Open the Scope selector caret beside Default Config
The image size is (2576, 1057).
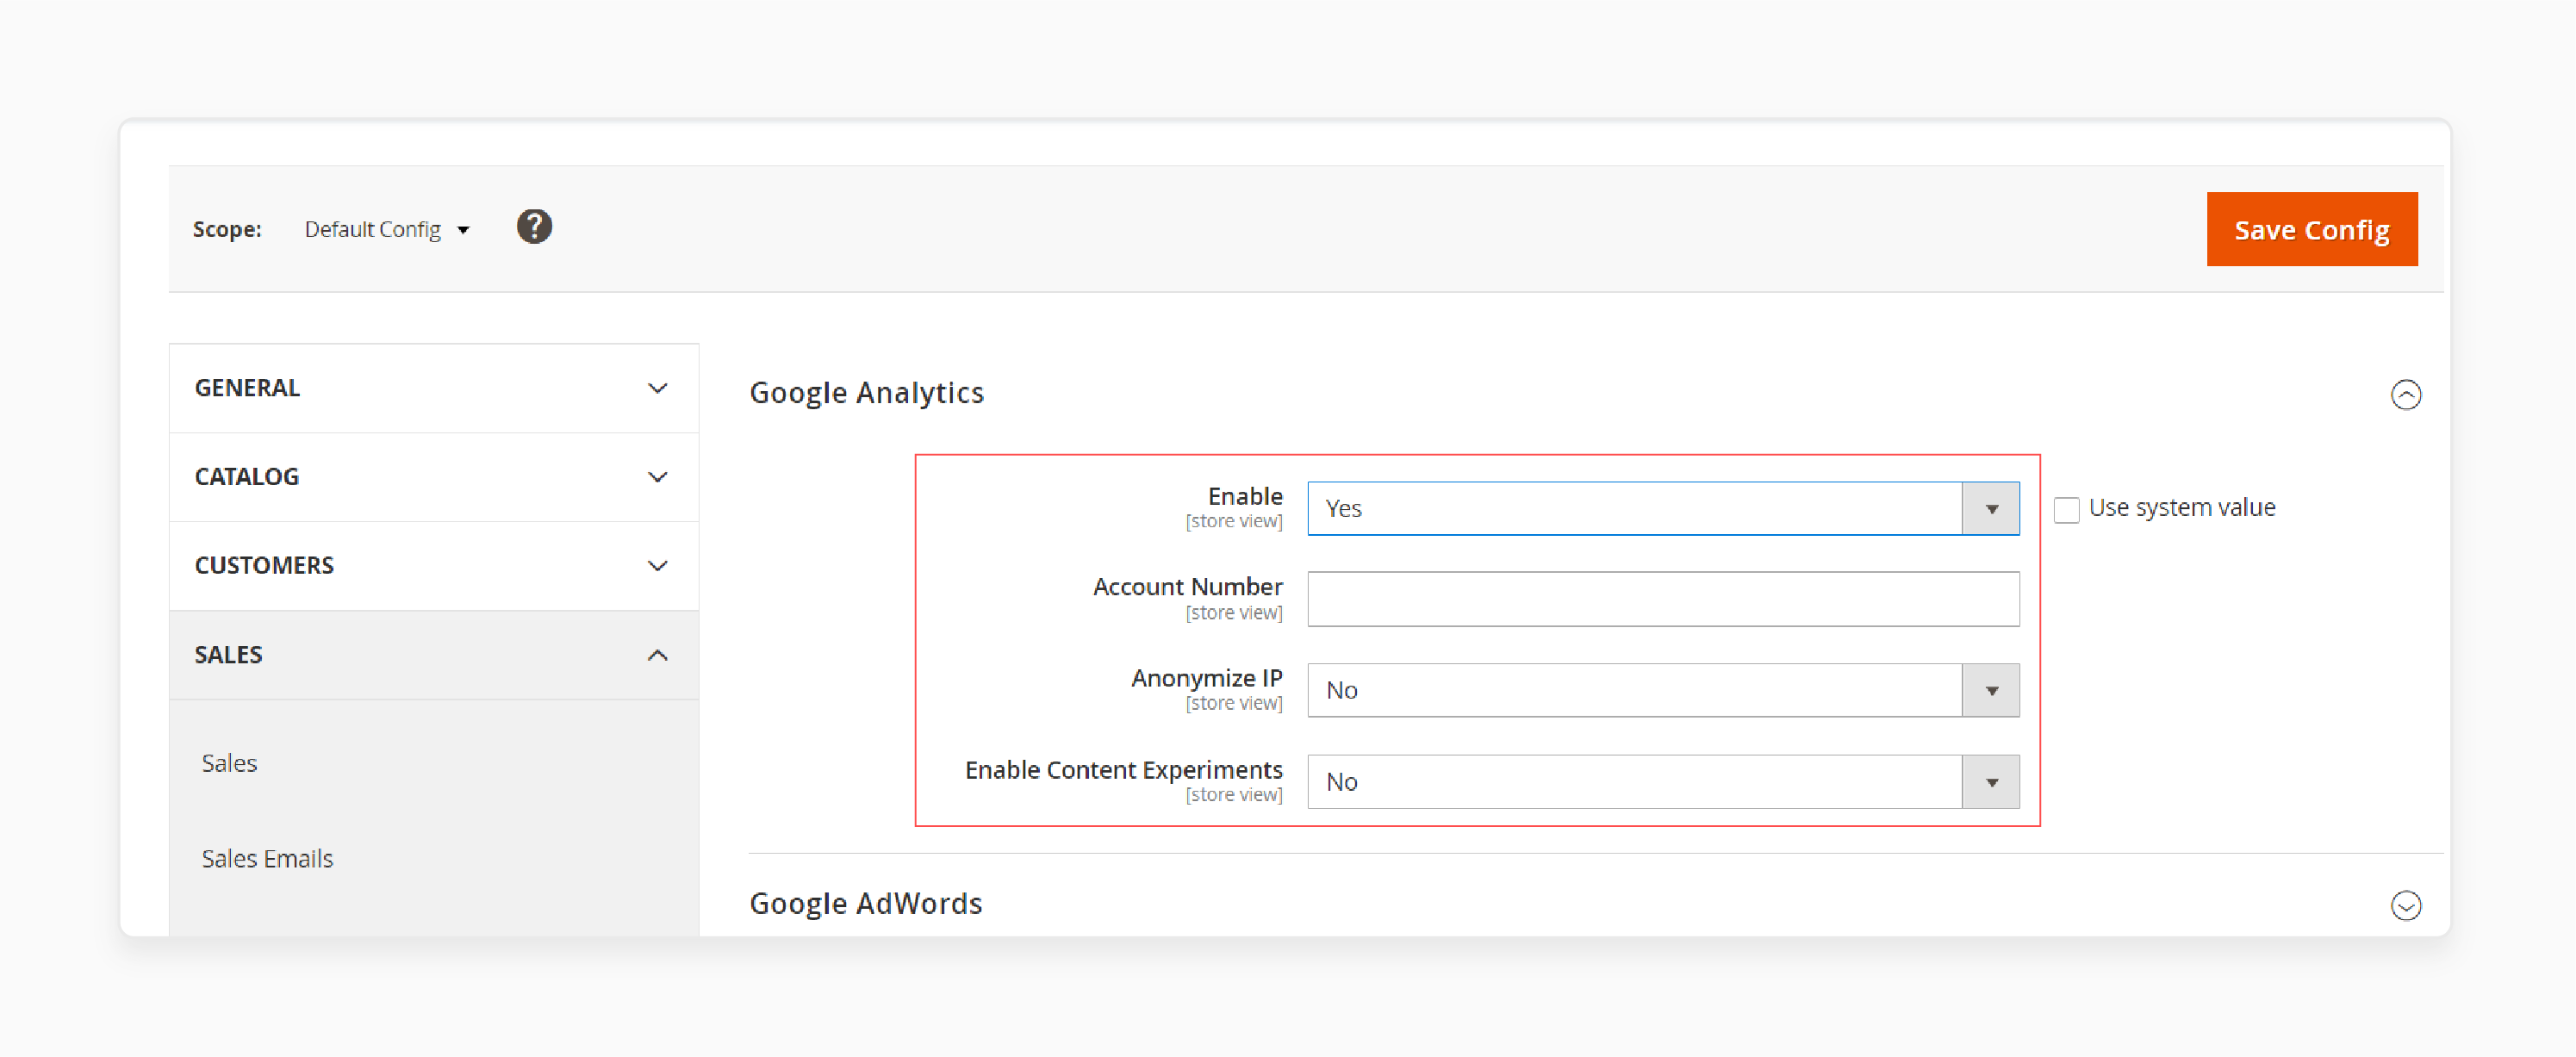coord(465,229)
